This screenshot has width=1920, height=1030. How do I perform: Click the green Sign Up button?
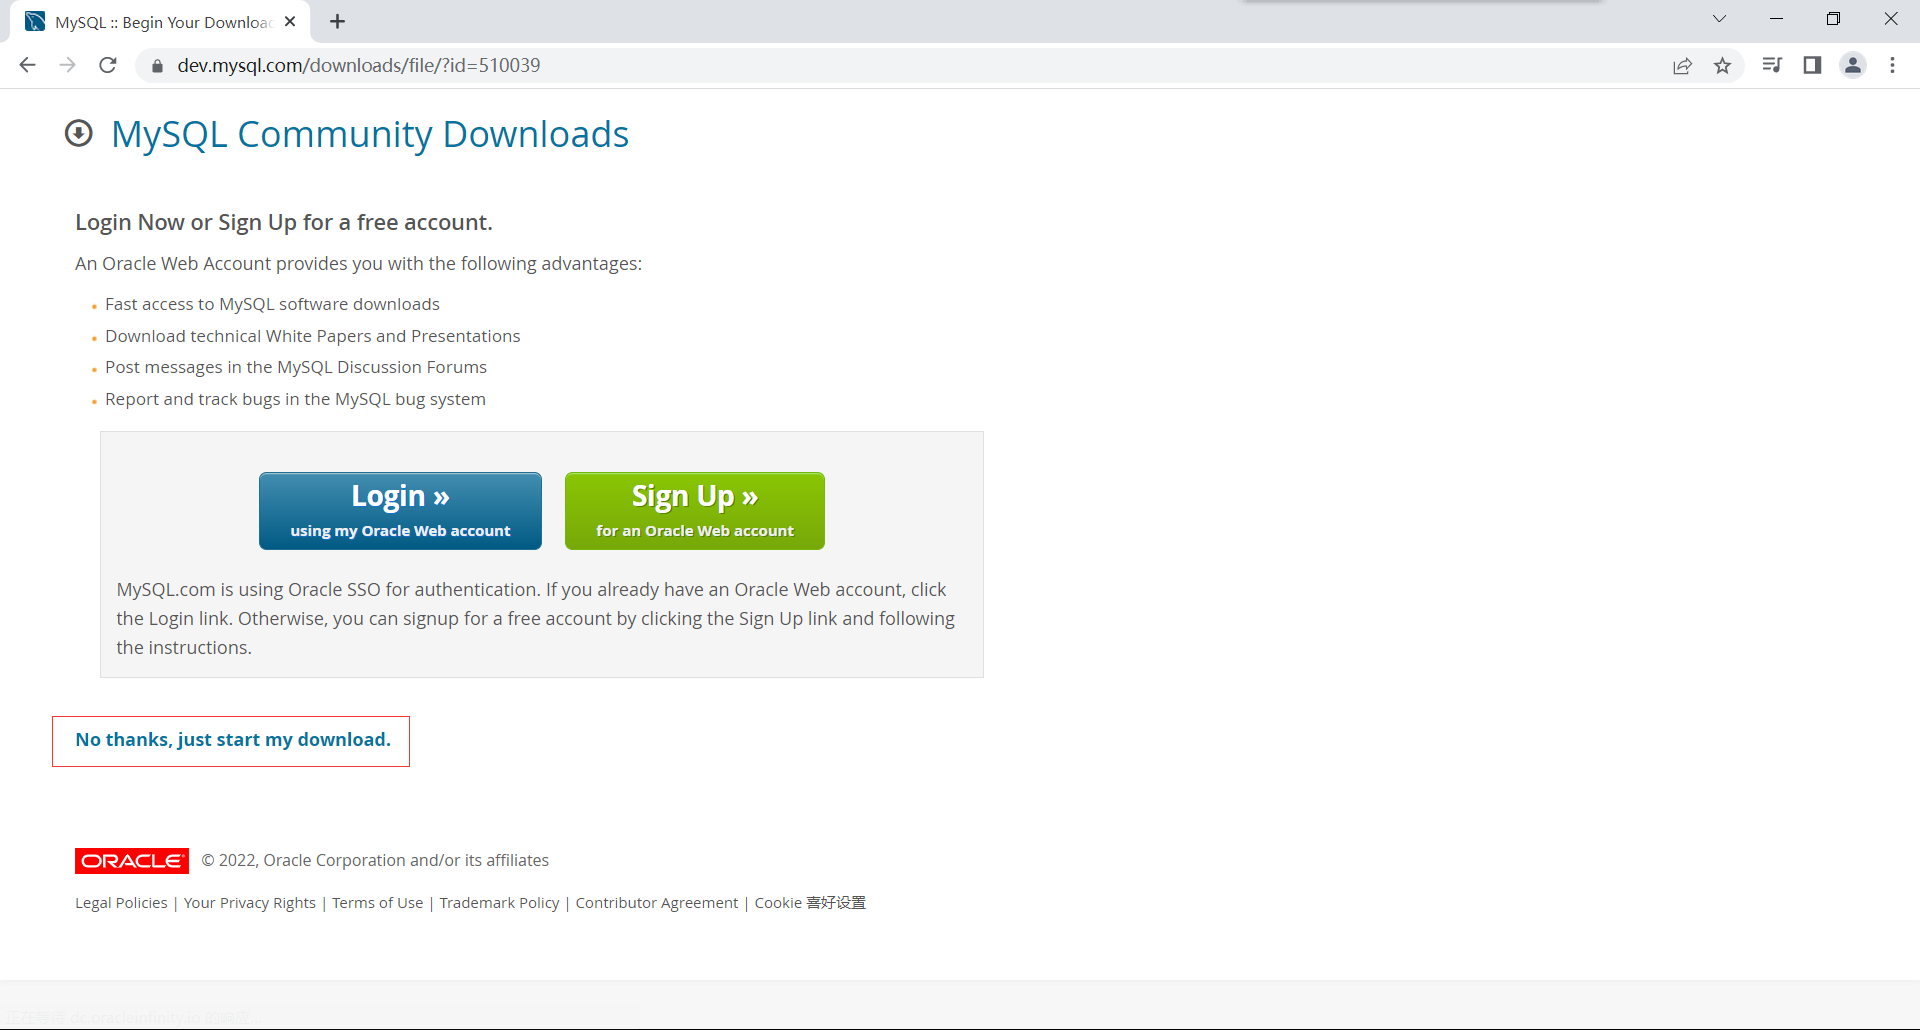[694, 511]
